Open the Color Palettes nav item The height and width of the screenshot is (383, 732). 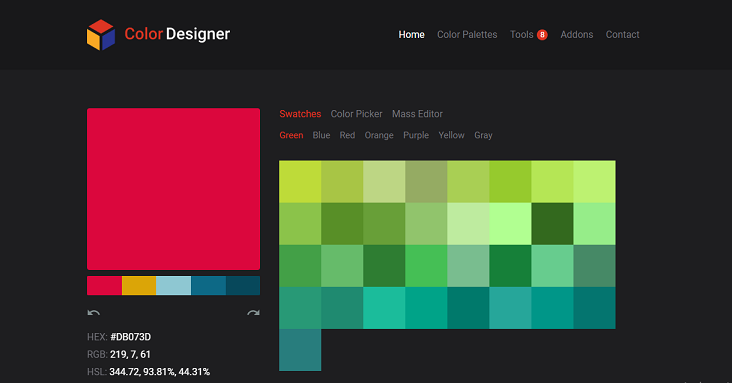467,35
